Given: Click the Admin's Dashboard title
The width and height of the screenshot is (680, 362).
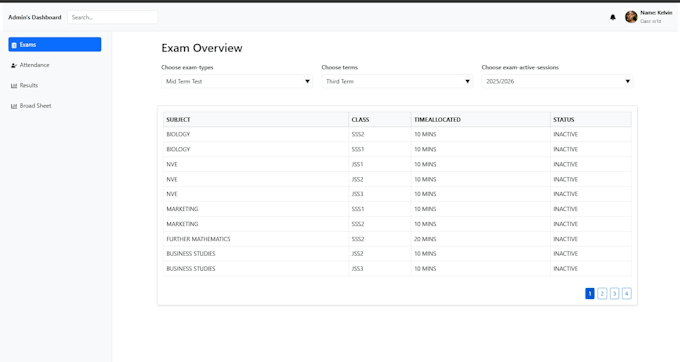Looking at the screenshot, I should pyautogui.click(x=35, y=17).
